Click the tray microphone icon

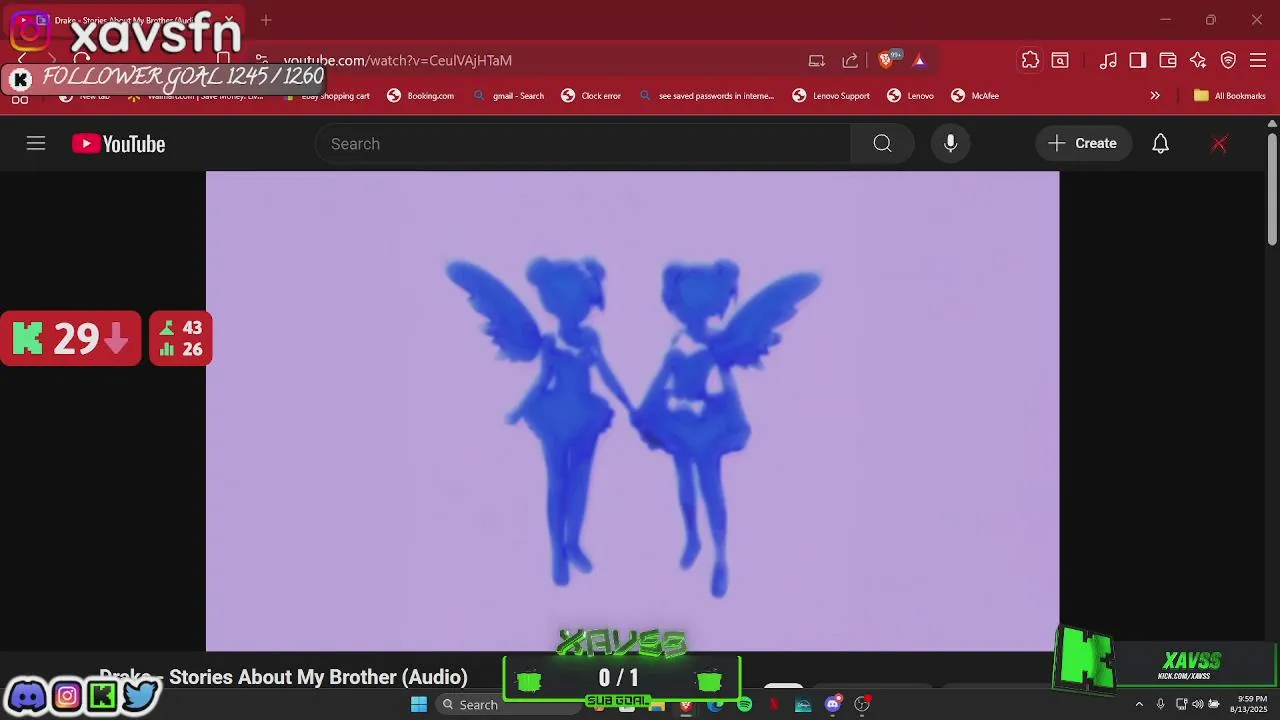pos(1161,705)
